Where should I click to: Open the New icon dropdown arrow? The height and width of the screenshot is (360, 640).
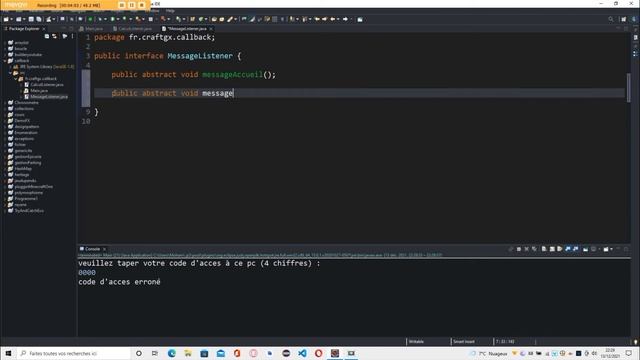[x=11, y=19]
